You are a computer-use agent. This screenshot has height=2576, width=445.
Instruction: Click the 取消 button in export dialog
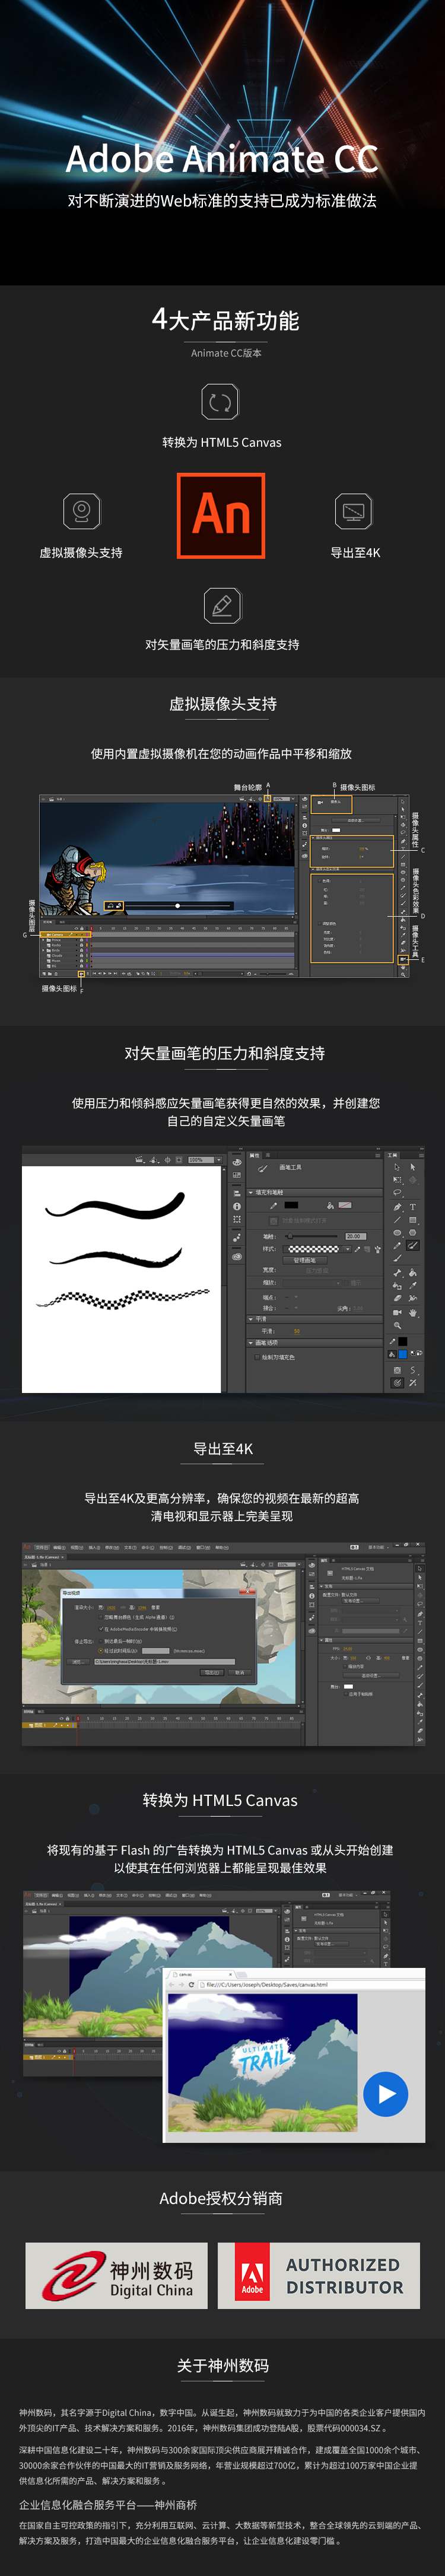tap(240, 1672)
